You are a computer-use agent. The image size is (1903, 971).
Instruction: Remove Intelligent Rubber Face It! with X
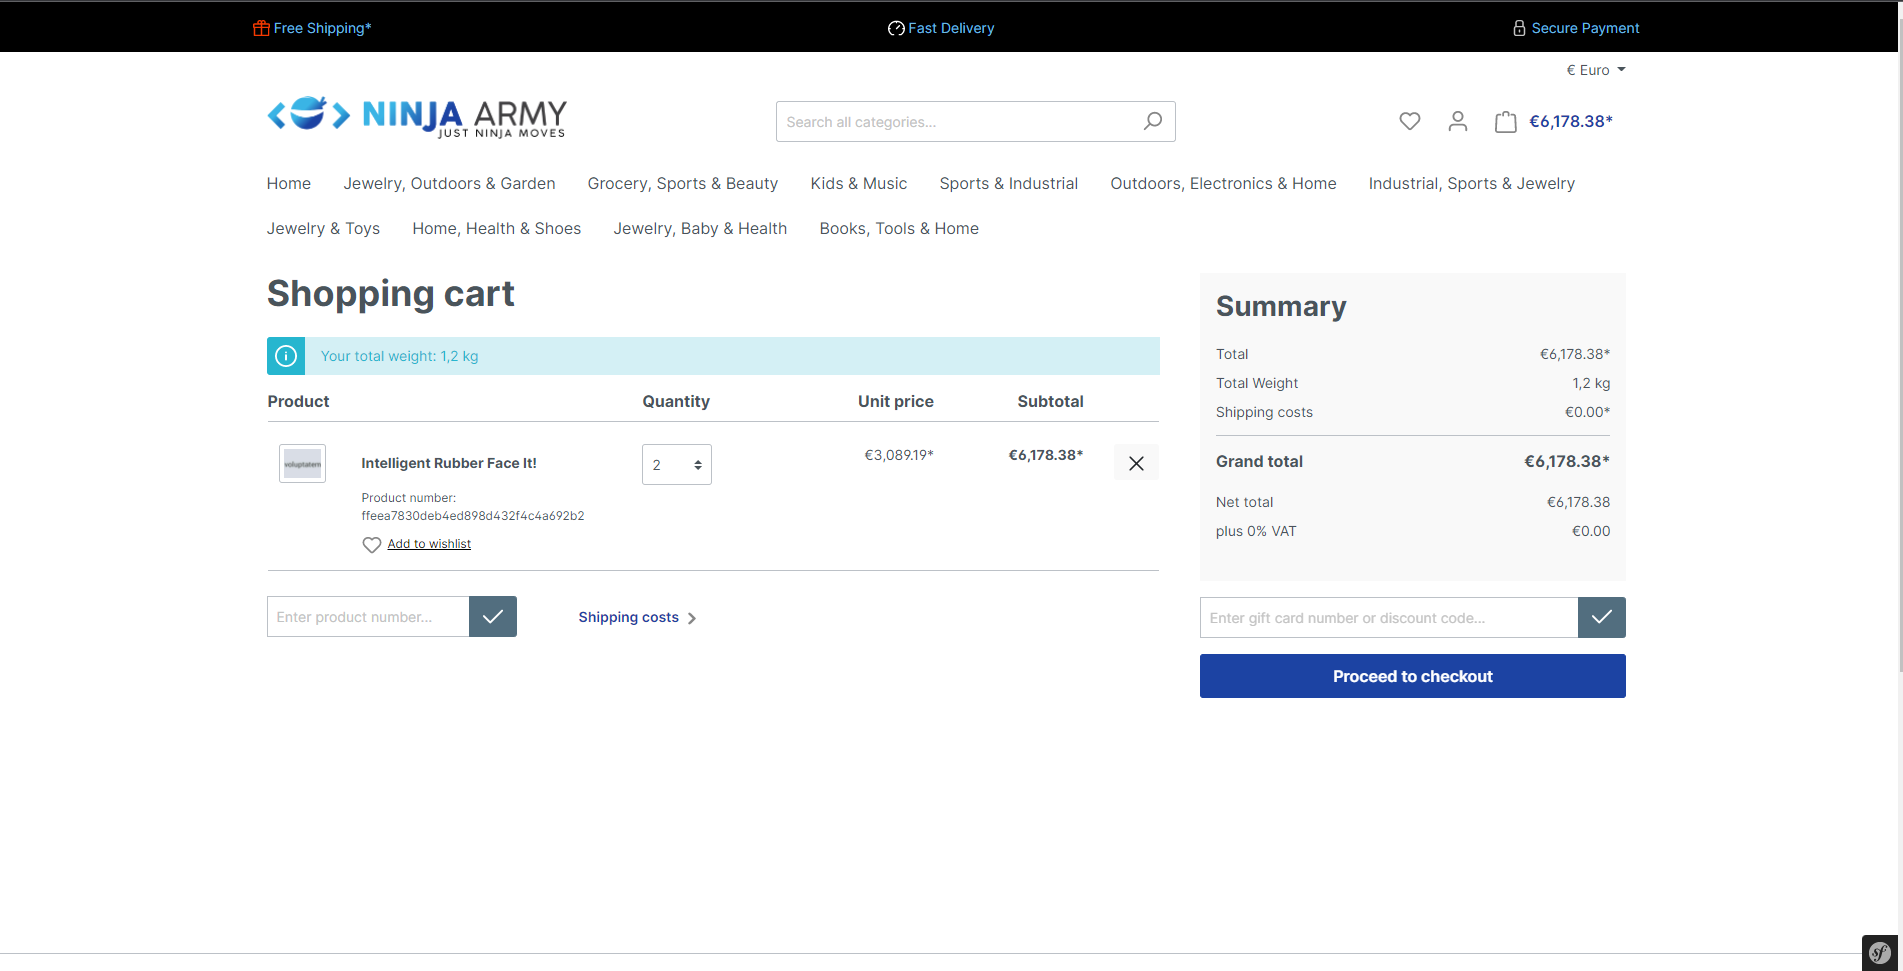(1136, 463)
